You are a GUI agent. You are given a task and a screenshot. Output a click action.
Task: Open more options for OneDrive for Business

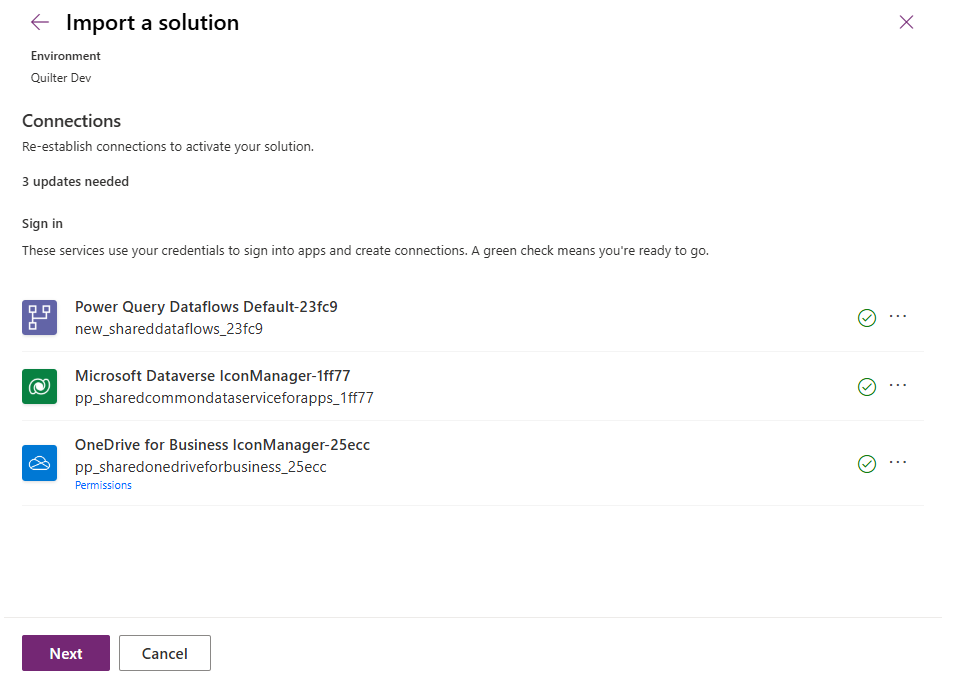point(898,462)
